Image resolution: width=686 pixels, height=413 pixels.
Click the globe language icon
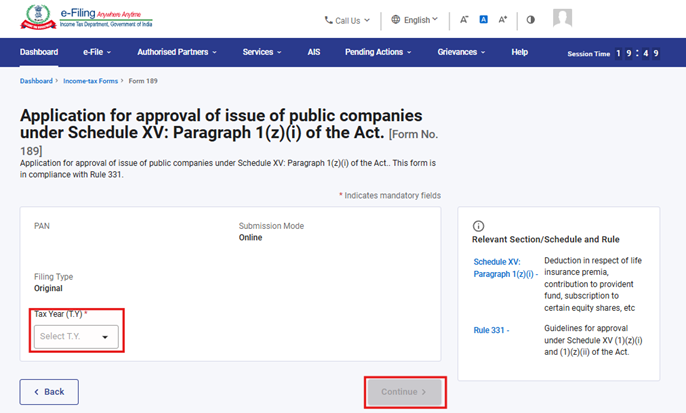tap(396, 20)
